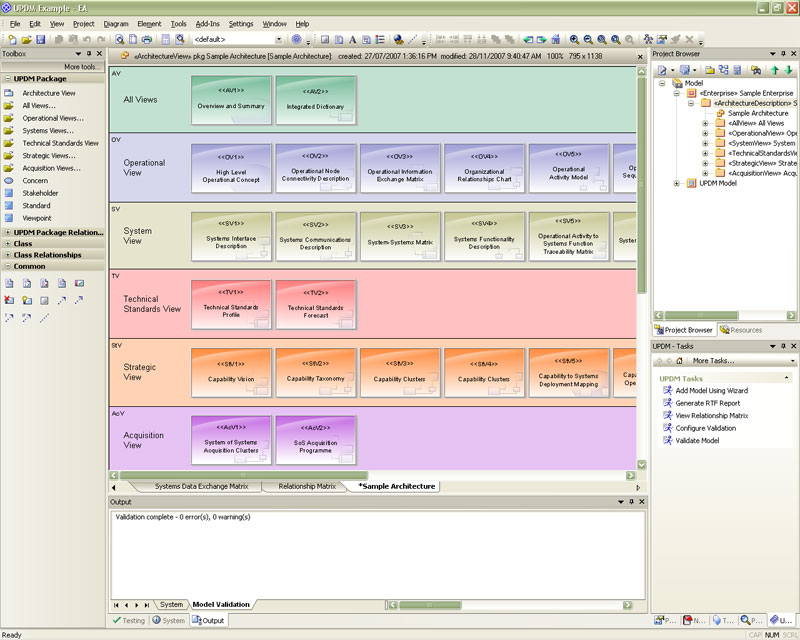This screenshot has height=640, width=800.
Task: Select the Stakeholder tool in the Toolbox
Action: 40,193
